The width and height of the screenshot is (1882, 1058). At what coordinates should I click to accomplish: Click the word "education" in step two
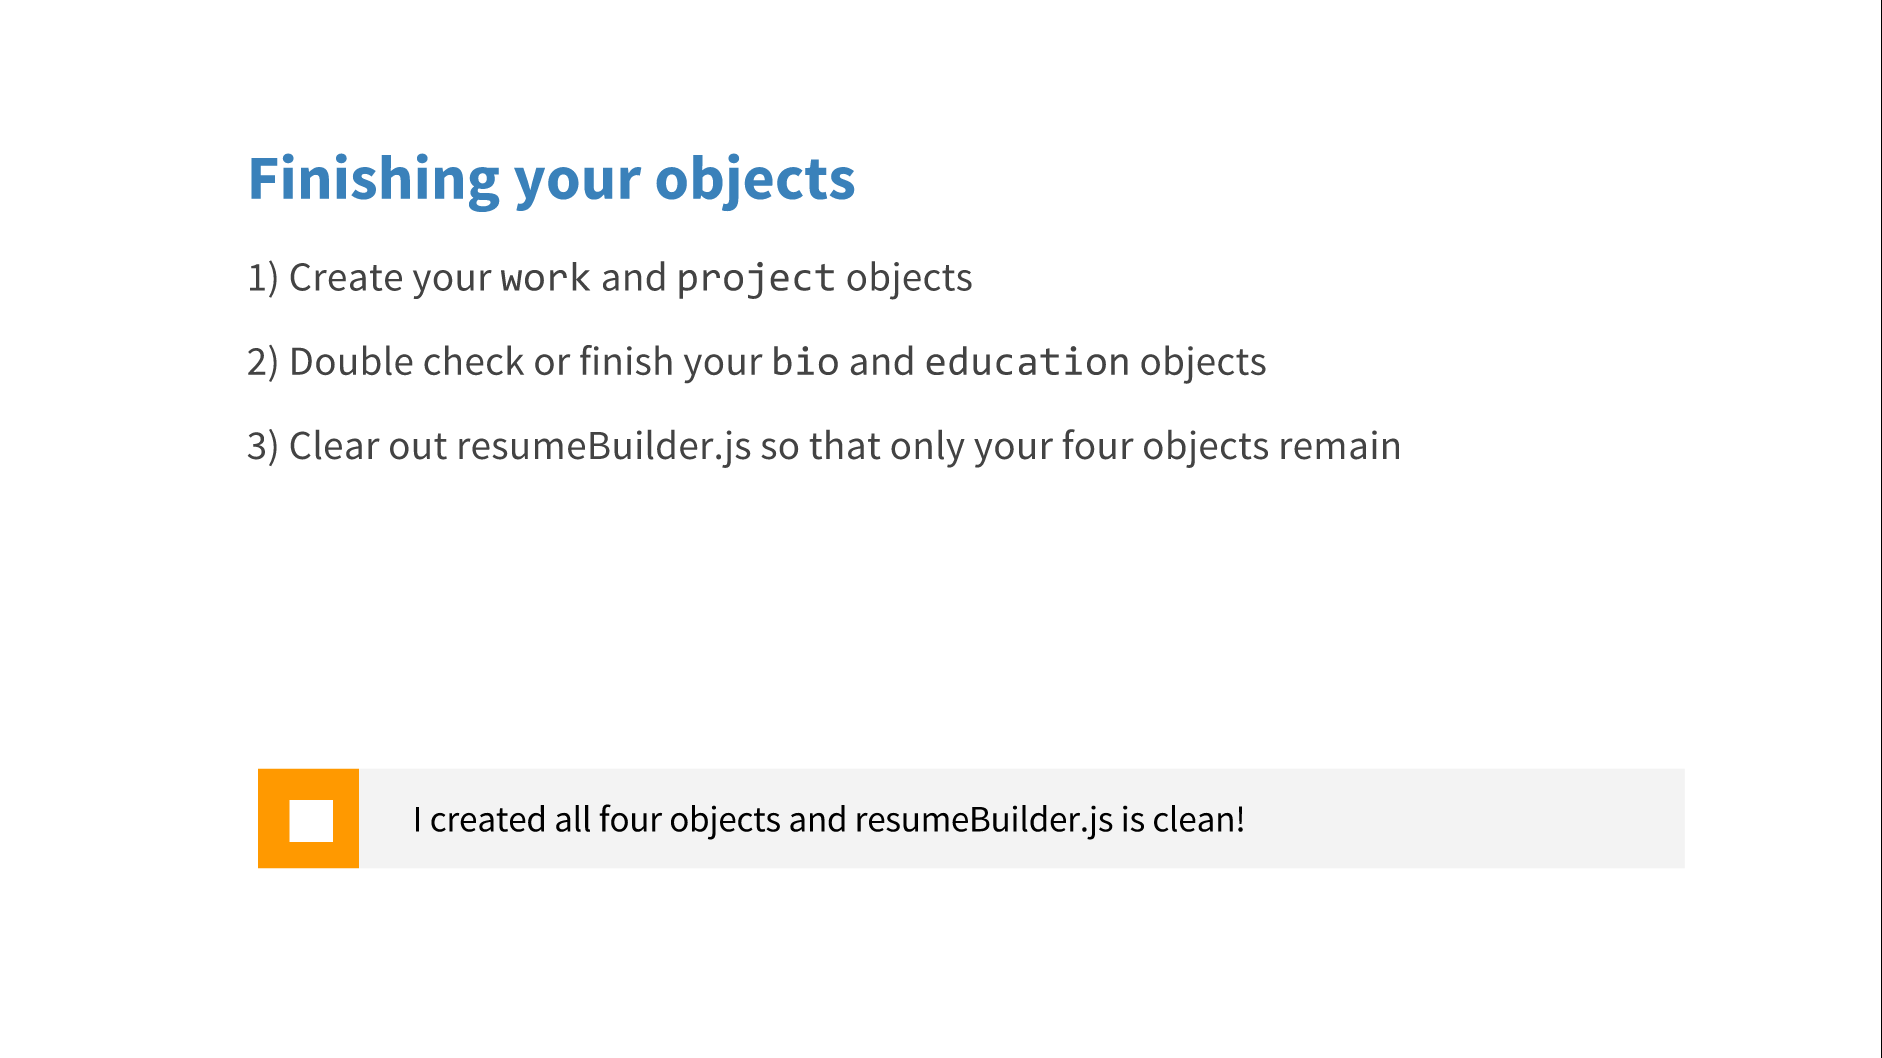pos(1027,362)
